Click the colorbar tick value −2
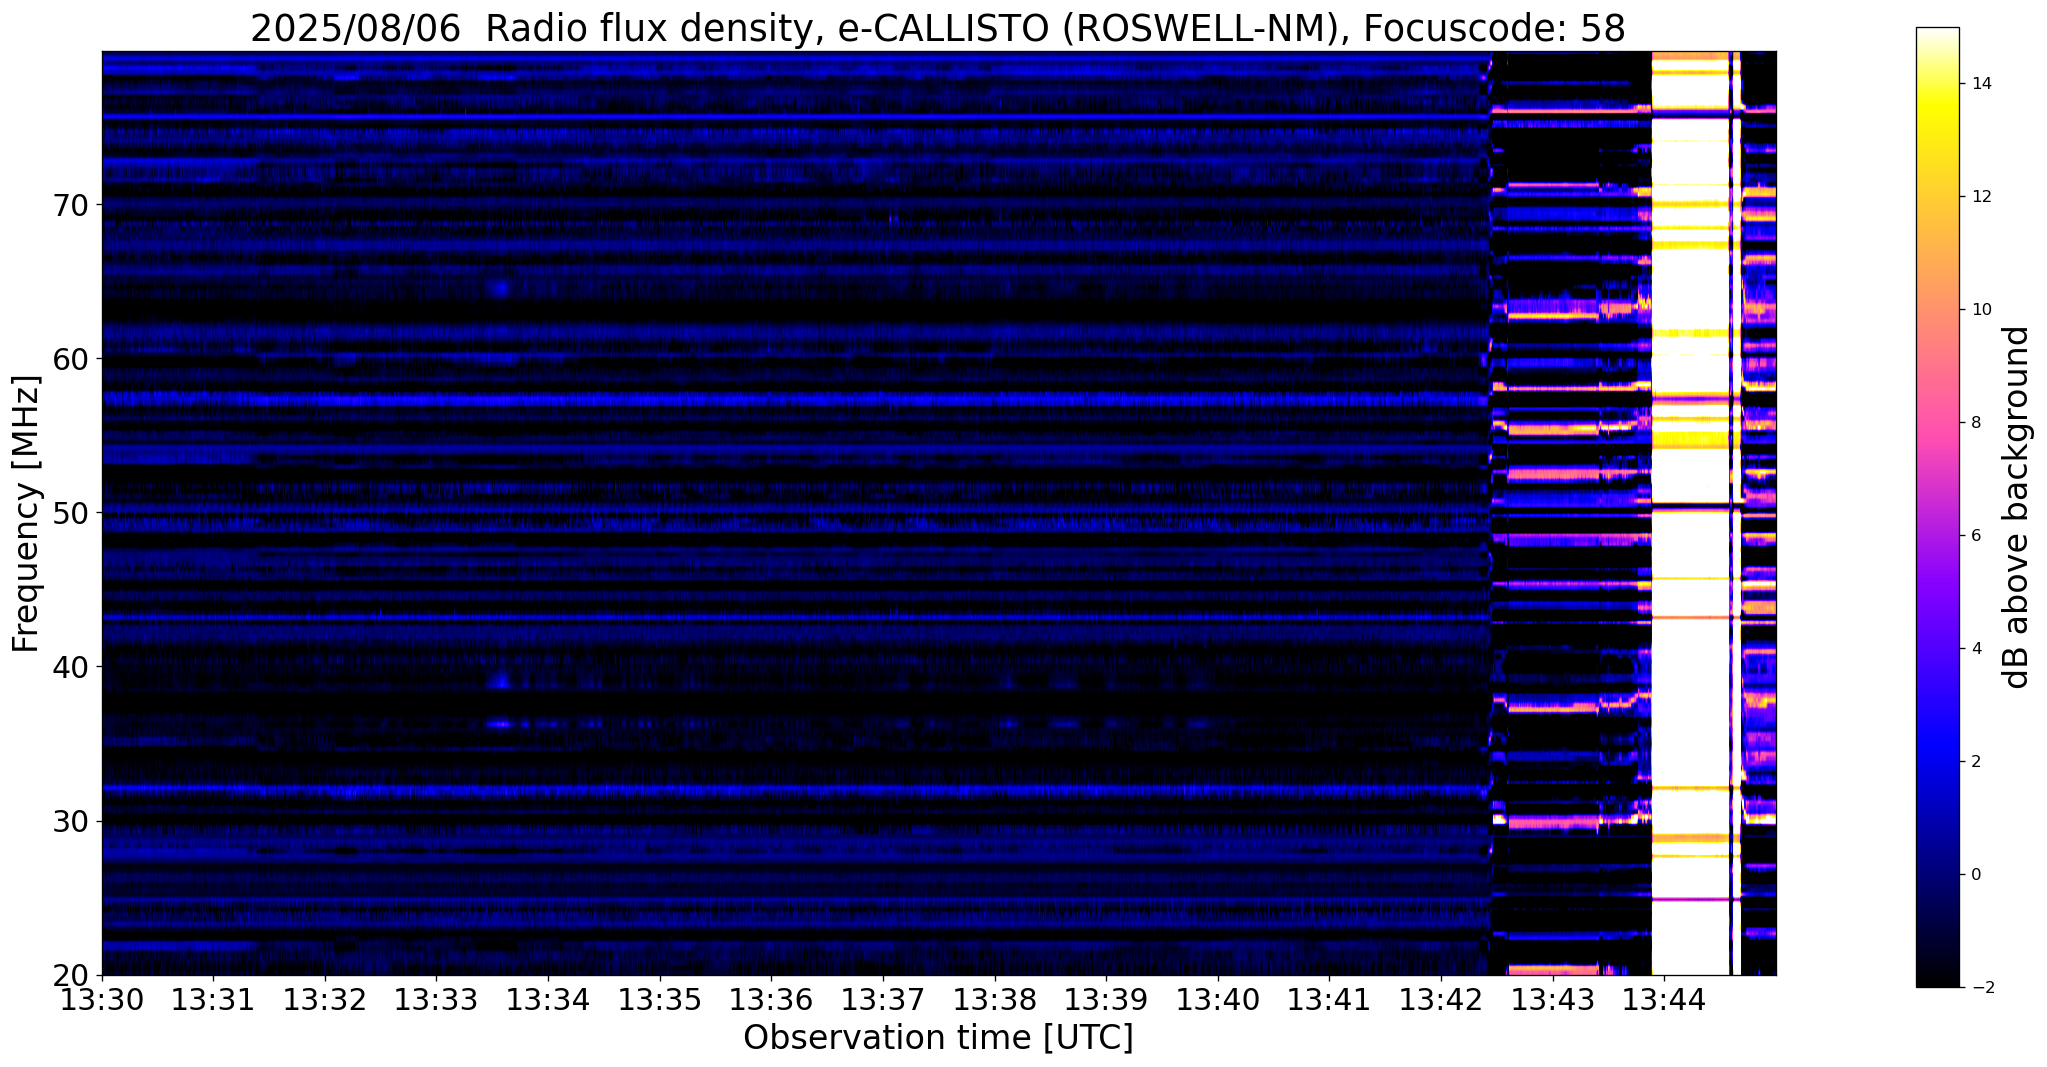This screenshot has height=1067, width=2047. [x=1981, y=988]
